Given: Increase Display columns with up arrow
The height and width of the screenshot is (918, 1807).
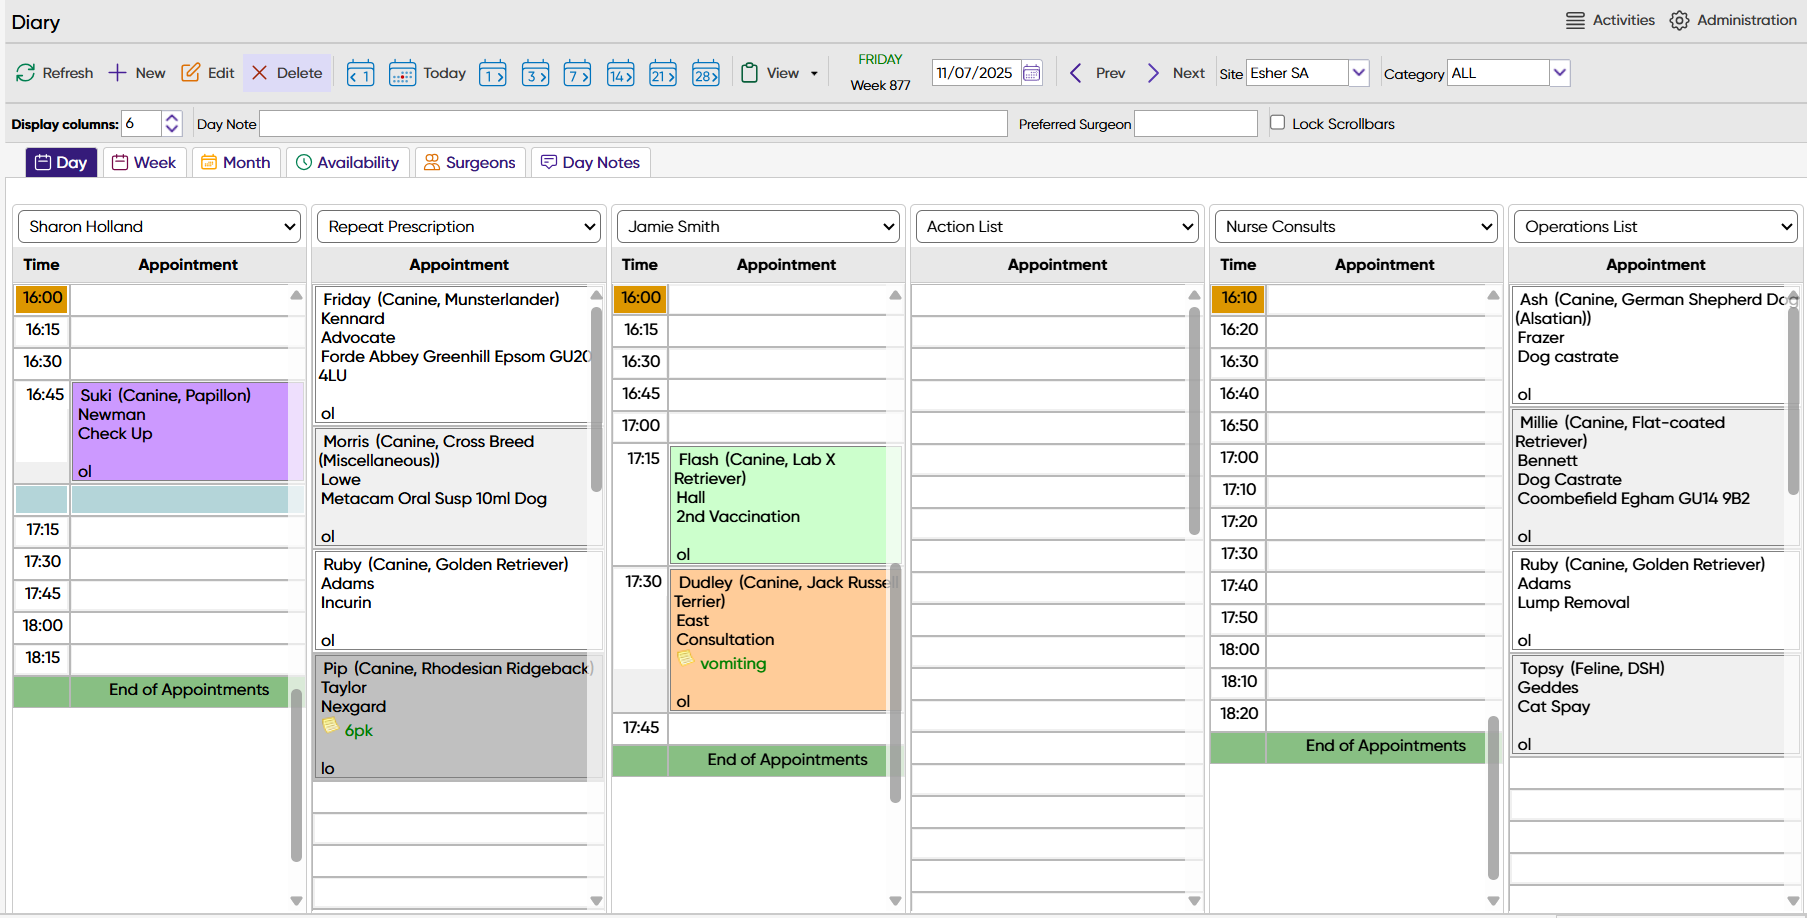Looking at the screenshot, I should tap(172, 117).
